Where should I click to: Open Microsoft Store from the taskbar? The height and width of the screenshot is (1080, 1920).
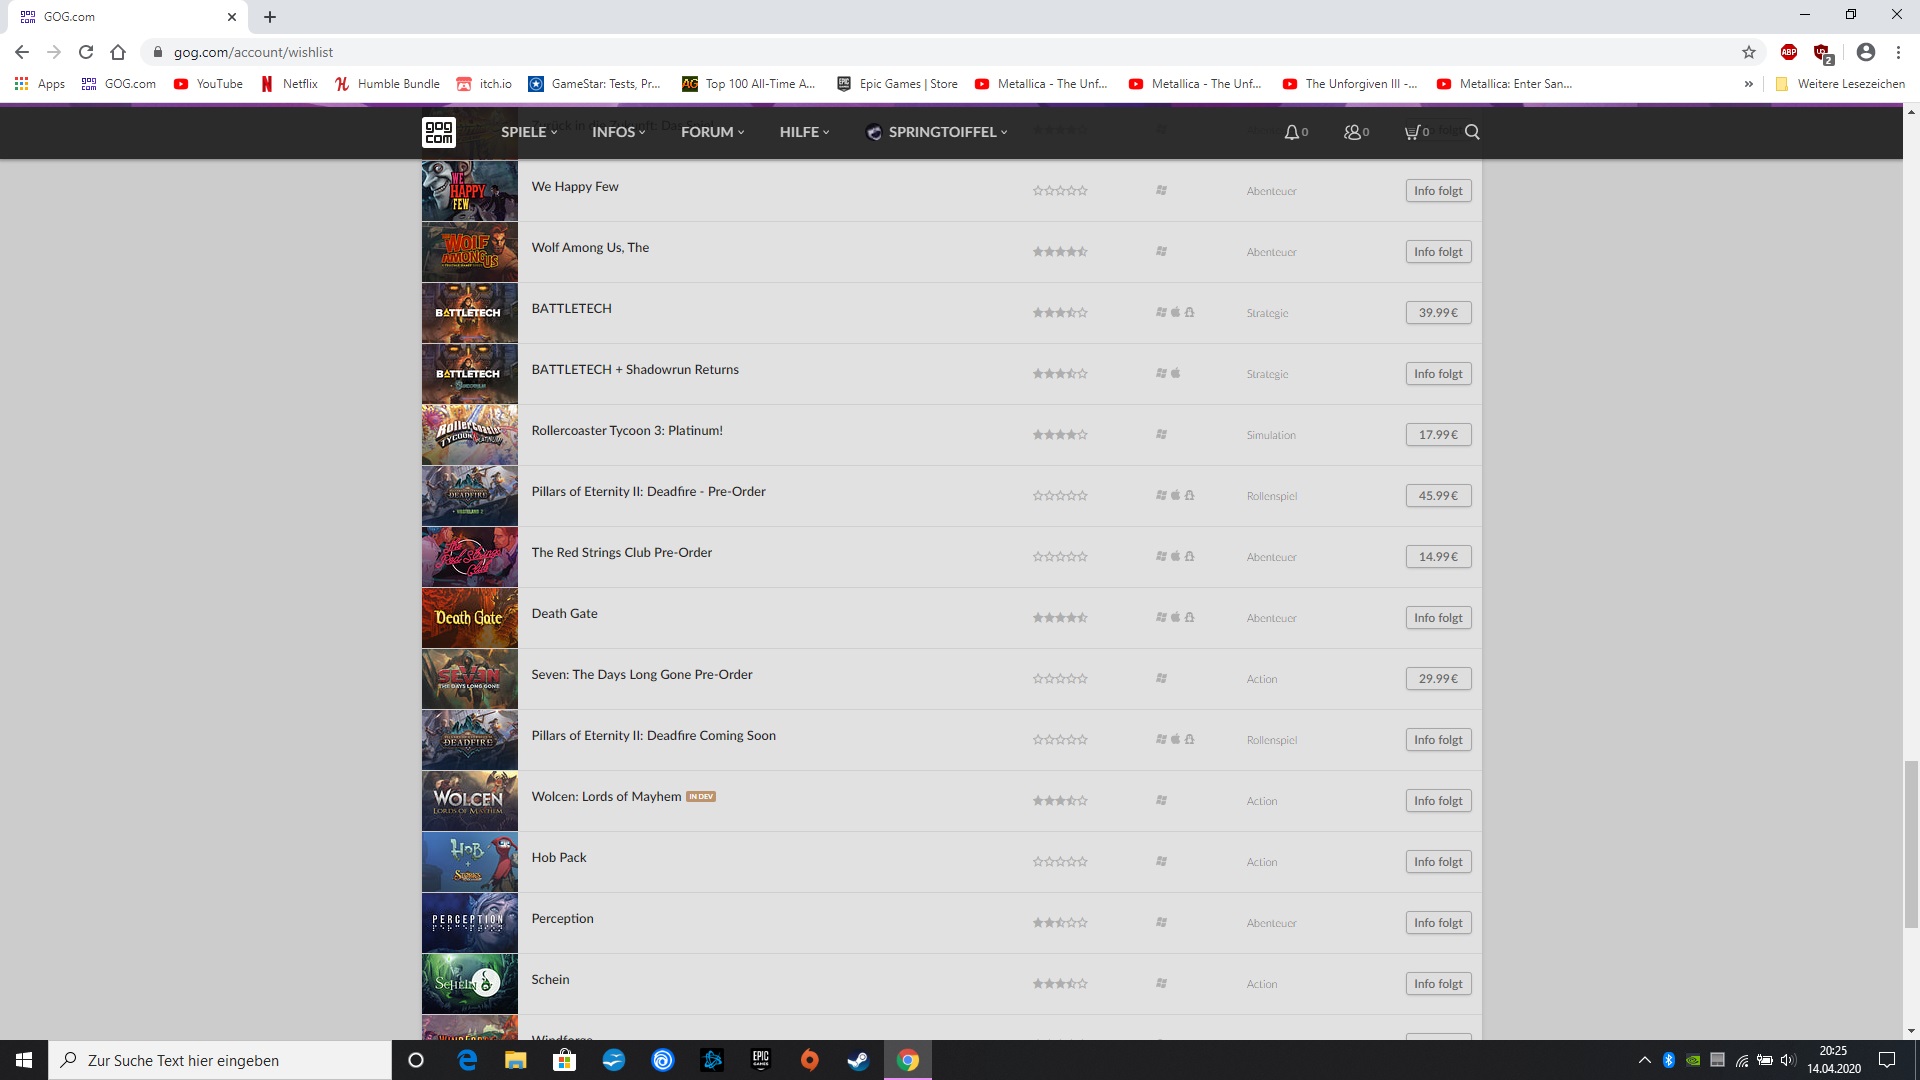click(x=564, y=1060)
